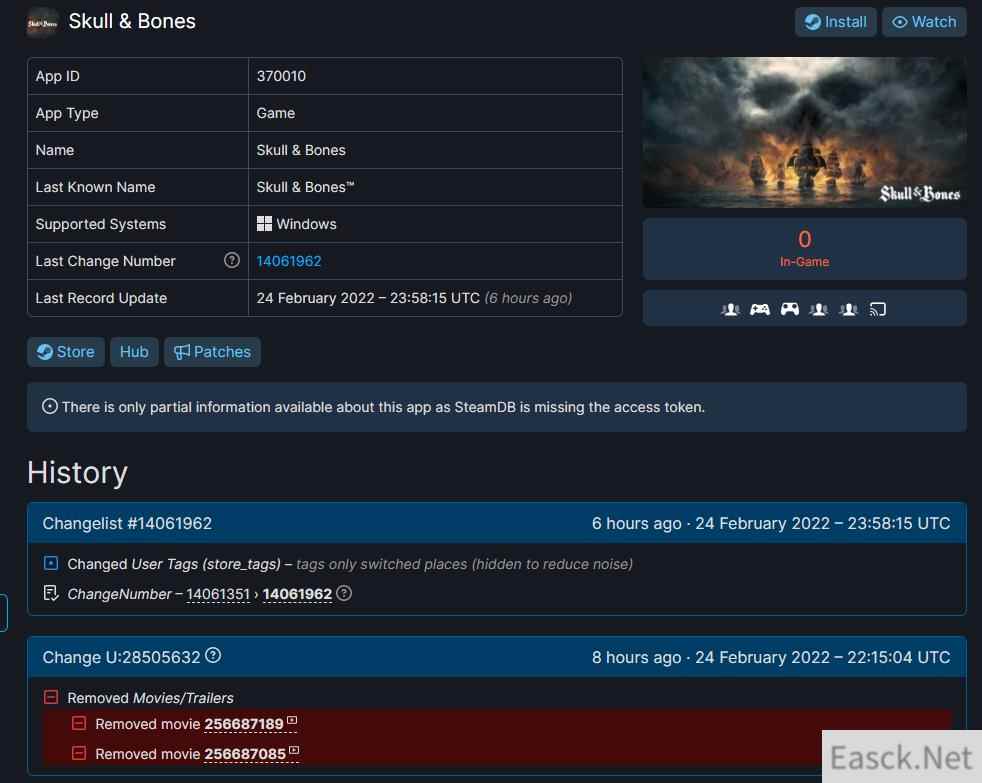Image resolution: width=982 pixels, height=783 pixels.
Task: Click the eye icon in Watch button
Action: click(899, 22)
